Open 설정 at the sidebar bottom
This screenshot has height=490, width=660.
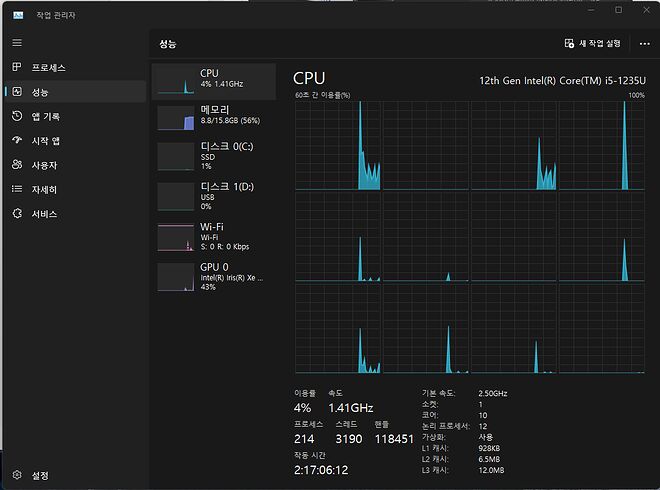(76, 475)
